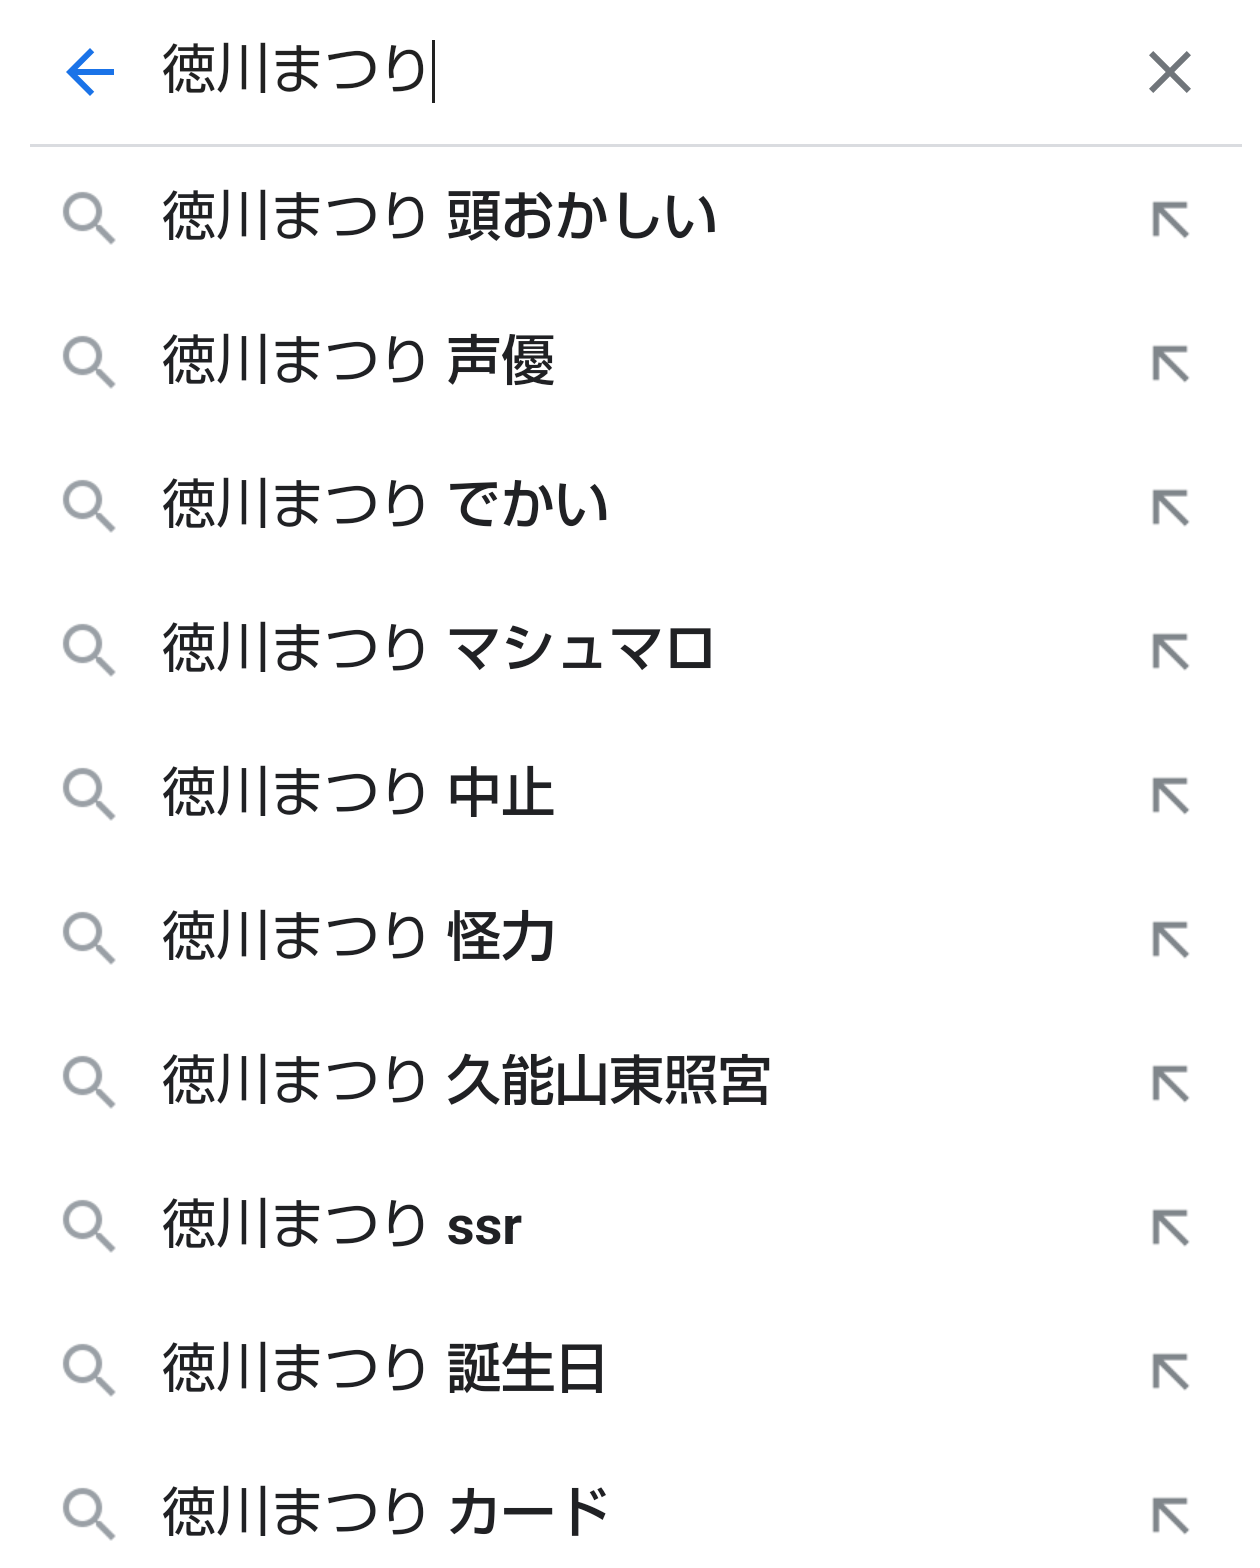Choose suggestion 徳川まつり 久能山東照宮
The height and width of the screenshot is (1568, 1260).
[466, 1081]
